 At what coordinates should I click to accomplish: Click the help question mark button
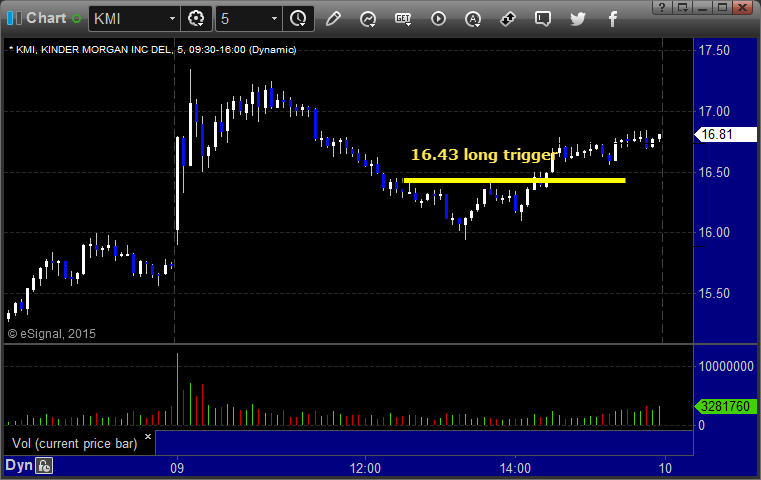point(662,7)
